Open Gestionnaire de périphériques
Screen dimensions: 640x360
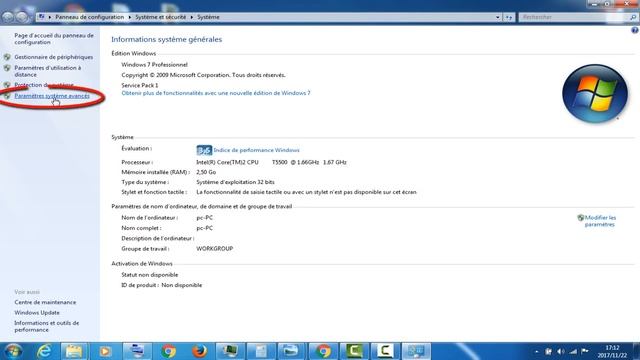click(53, 57)
